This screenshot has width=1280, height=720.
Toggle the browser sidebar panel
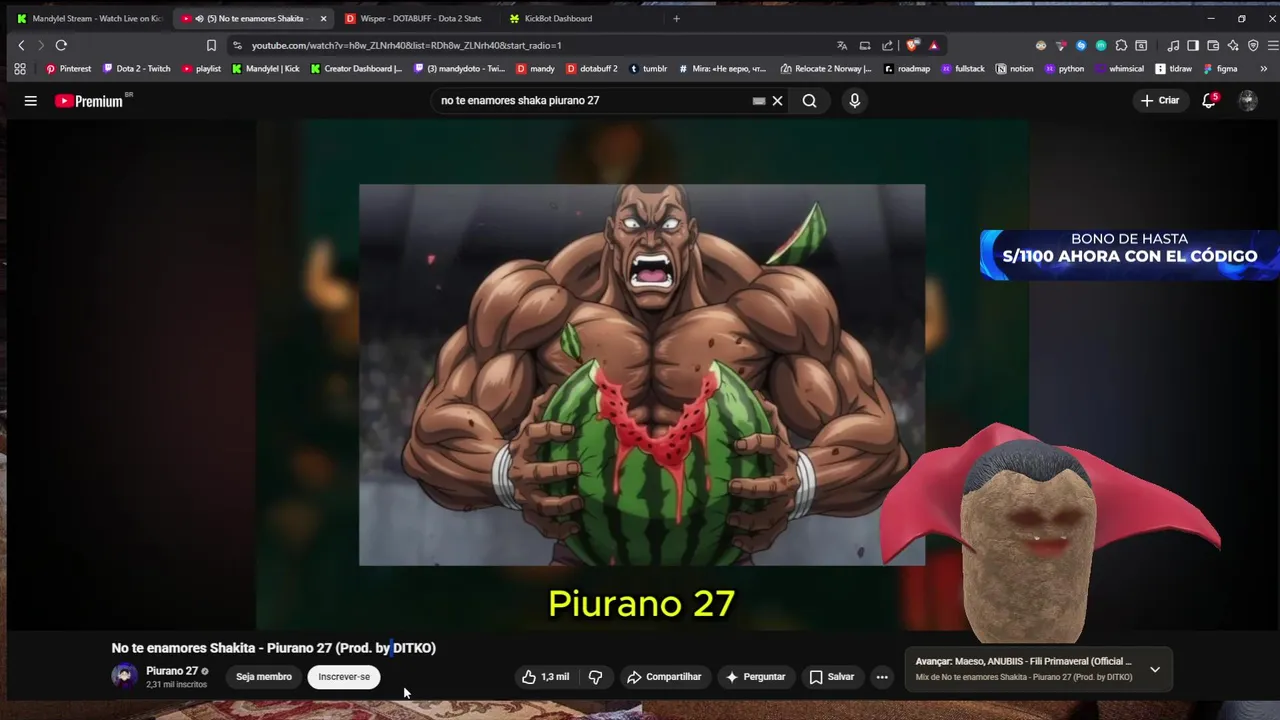tap(1193, 45)
